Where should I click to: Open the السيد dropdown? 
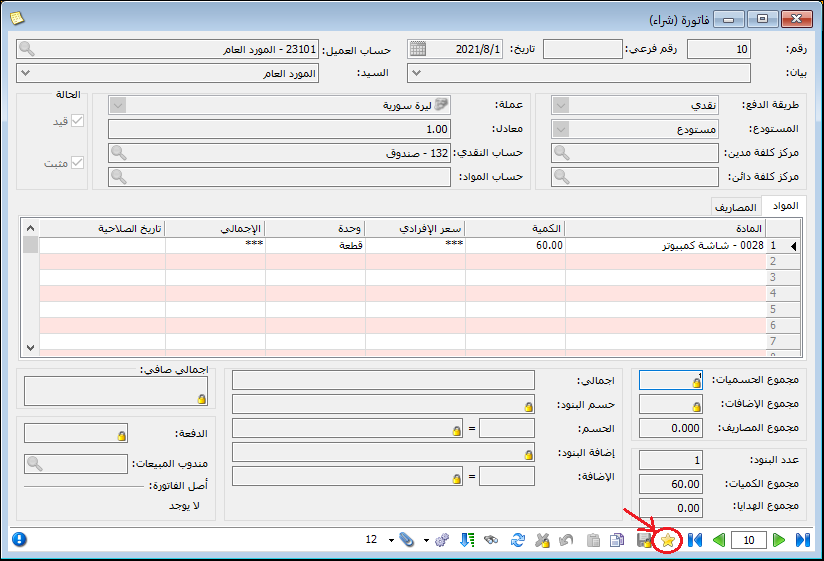tap(25, 73)
